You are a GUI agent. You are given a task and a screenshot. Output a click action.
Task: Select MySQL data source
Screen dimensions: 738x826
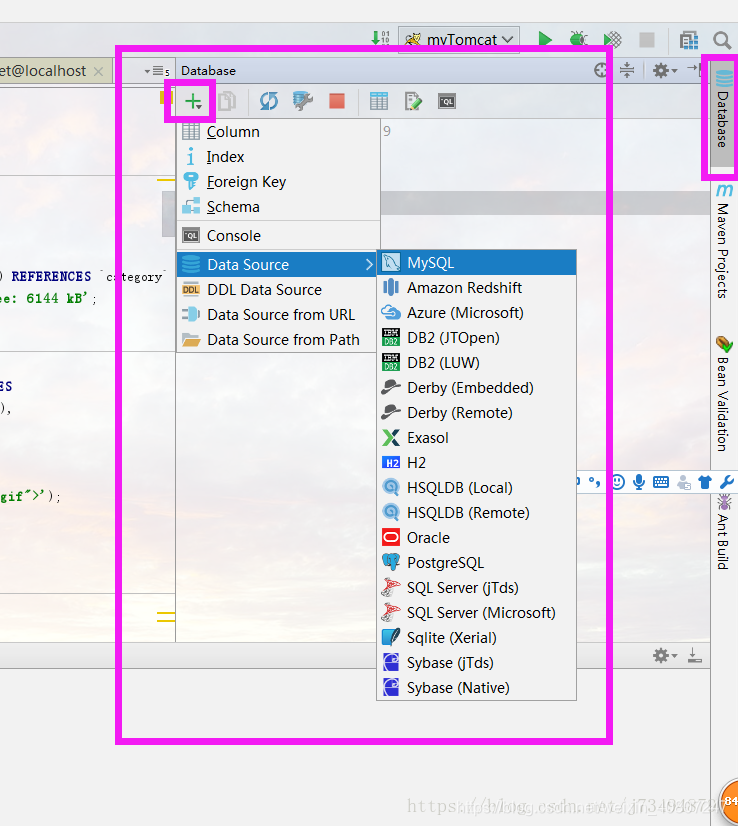(x=477, y=262)
